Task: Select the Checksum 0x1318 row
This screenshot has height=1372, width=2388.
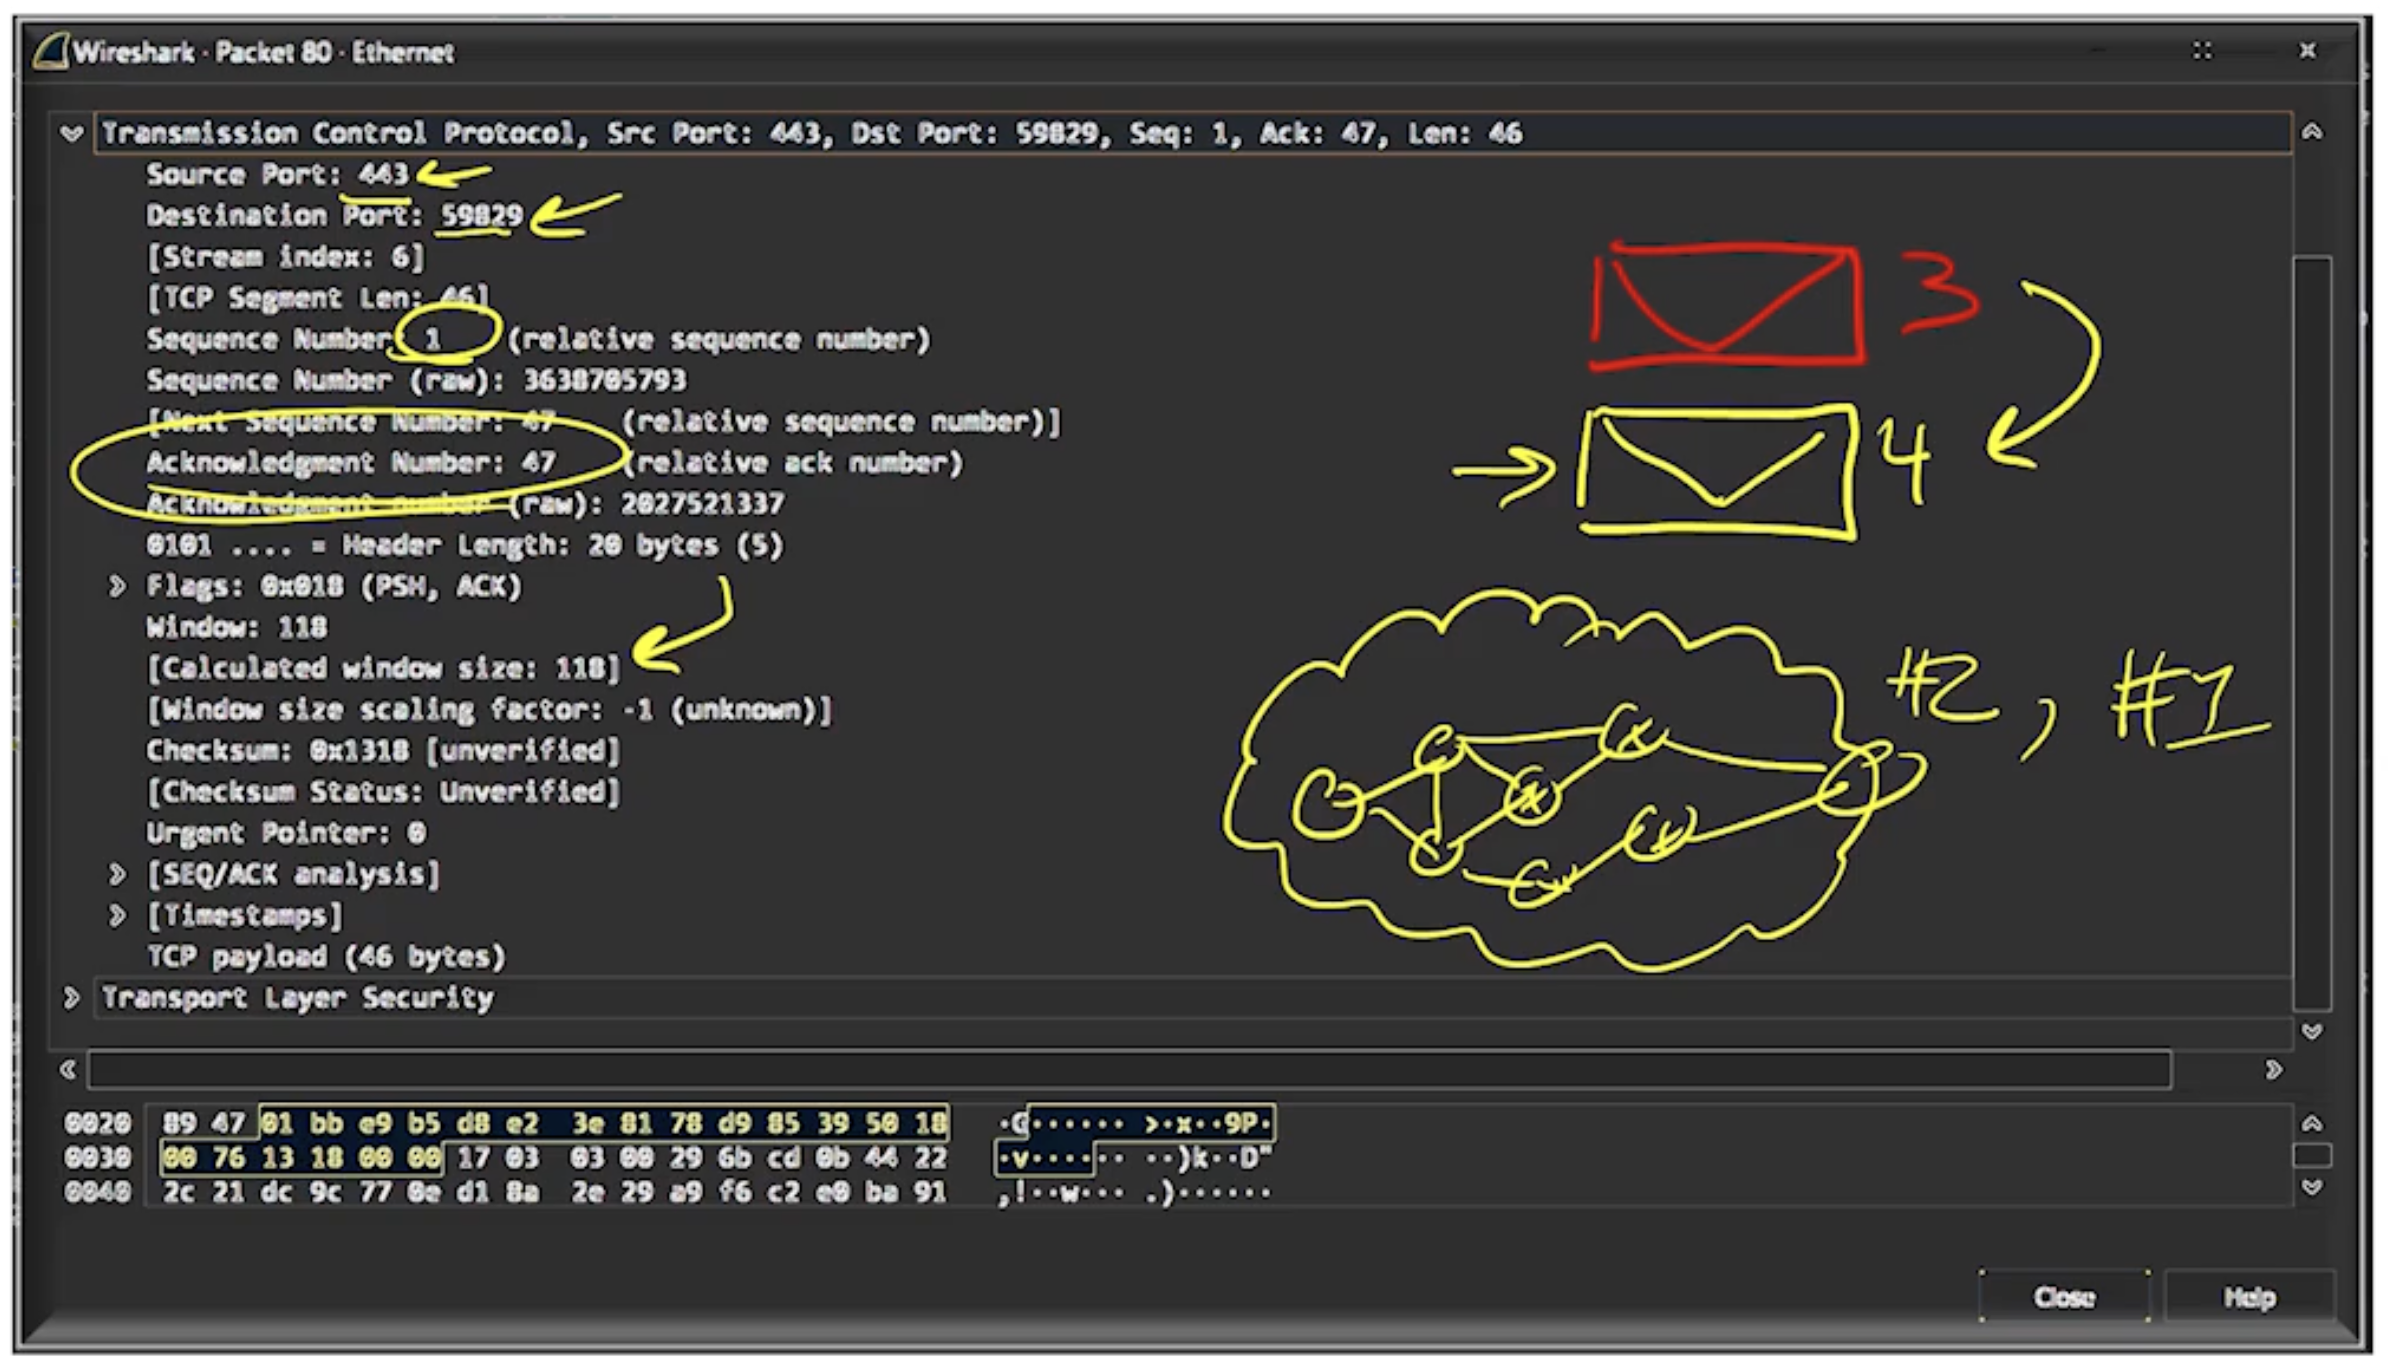Action: tap(382, 751)
